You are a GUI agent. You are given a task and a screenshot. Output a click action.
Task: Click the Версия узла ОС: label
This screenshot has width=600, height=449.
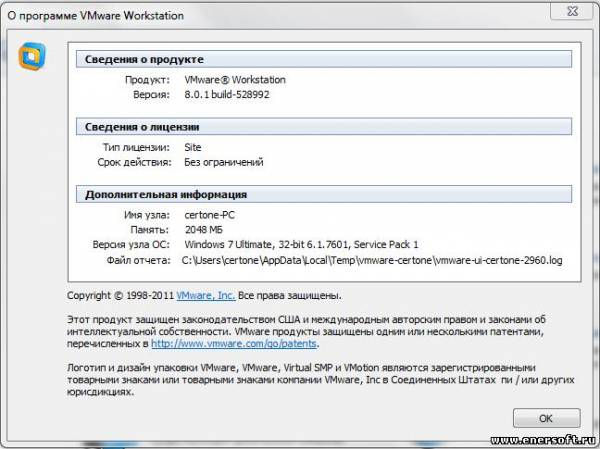coord(131,244)
